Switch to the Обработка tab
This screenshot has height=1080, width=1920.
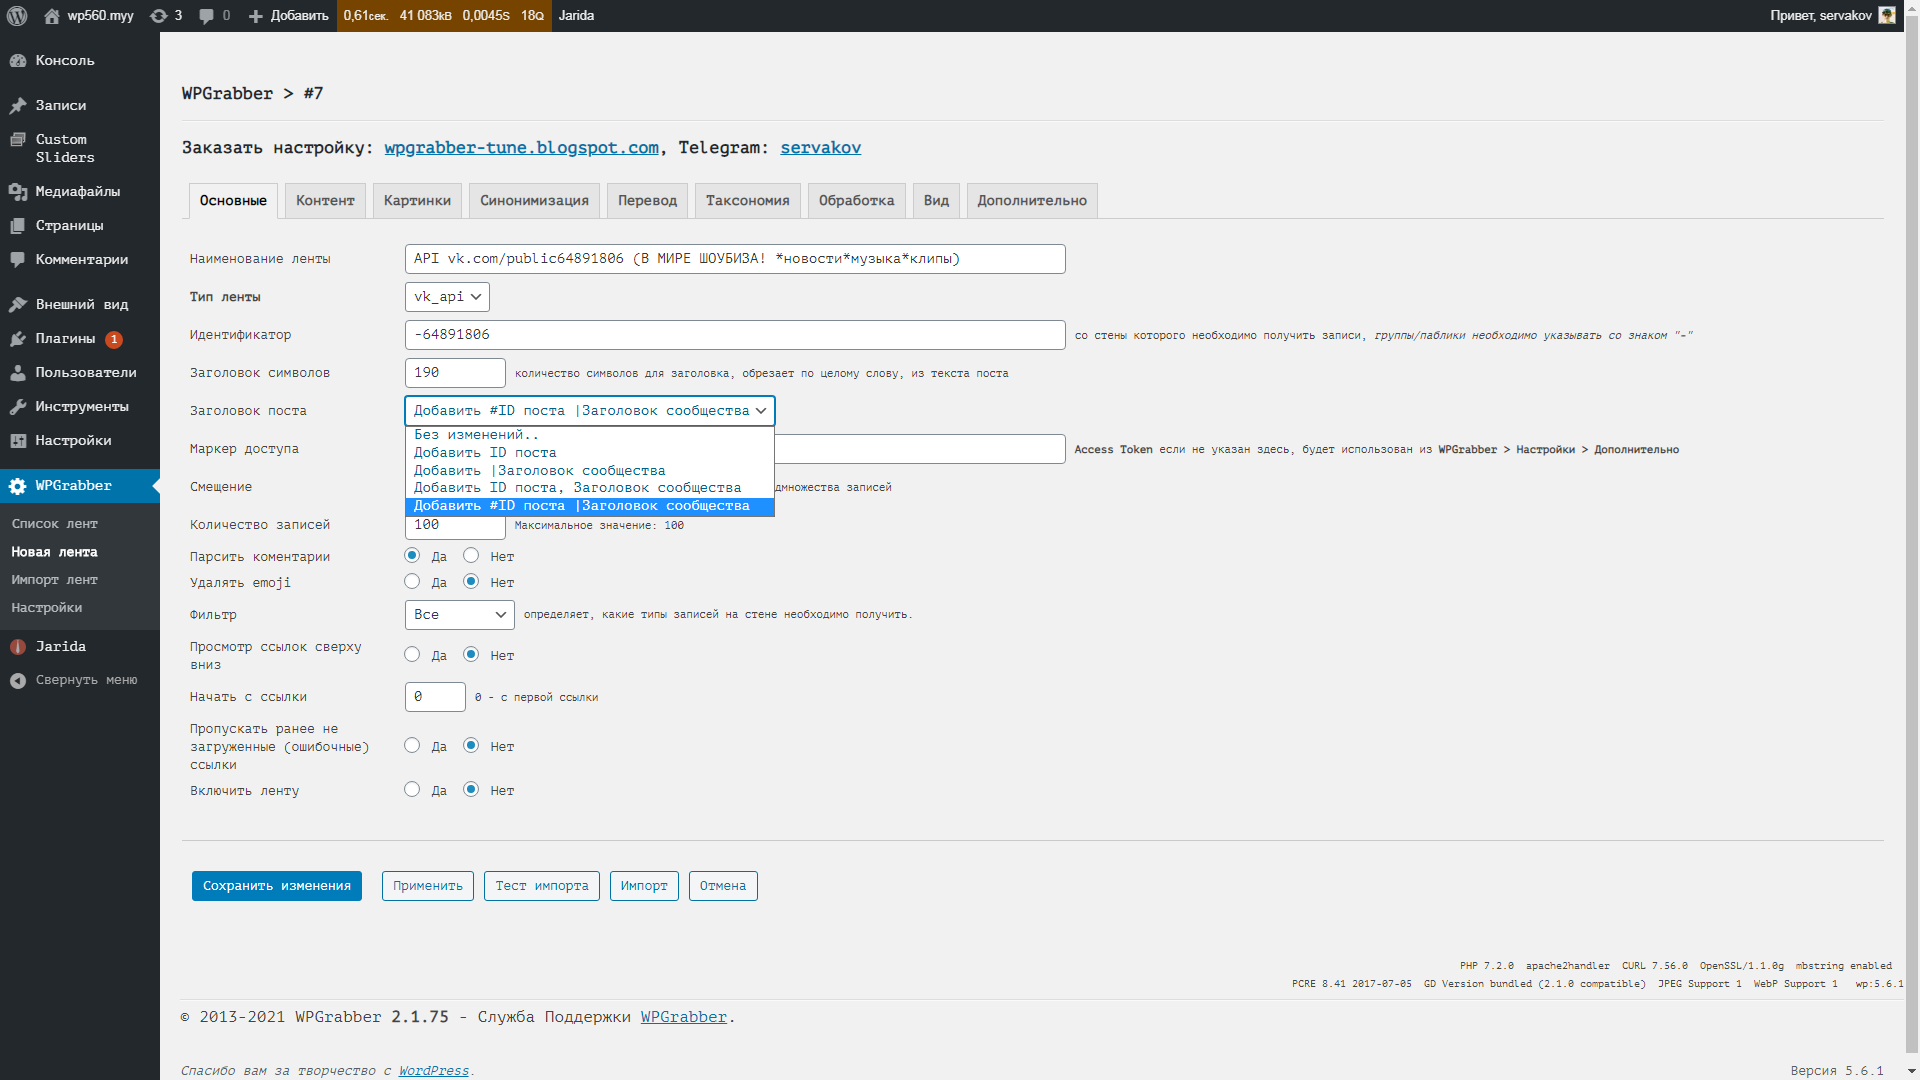click(x=857, y=201)
